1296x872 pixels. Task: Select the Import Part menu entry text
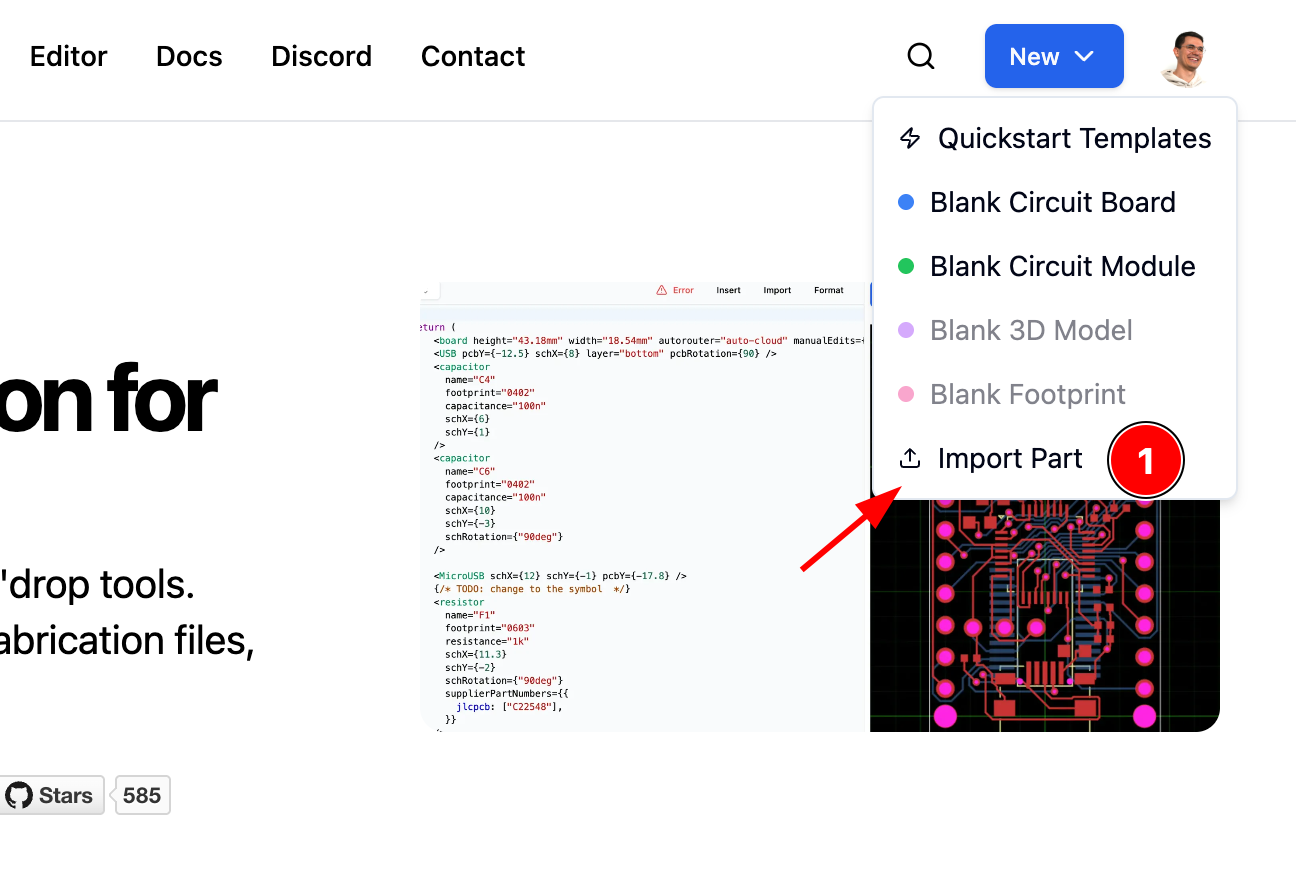pos(1009,459)
